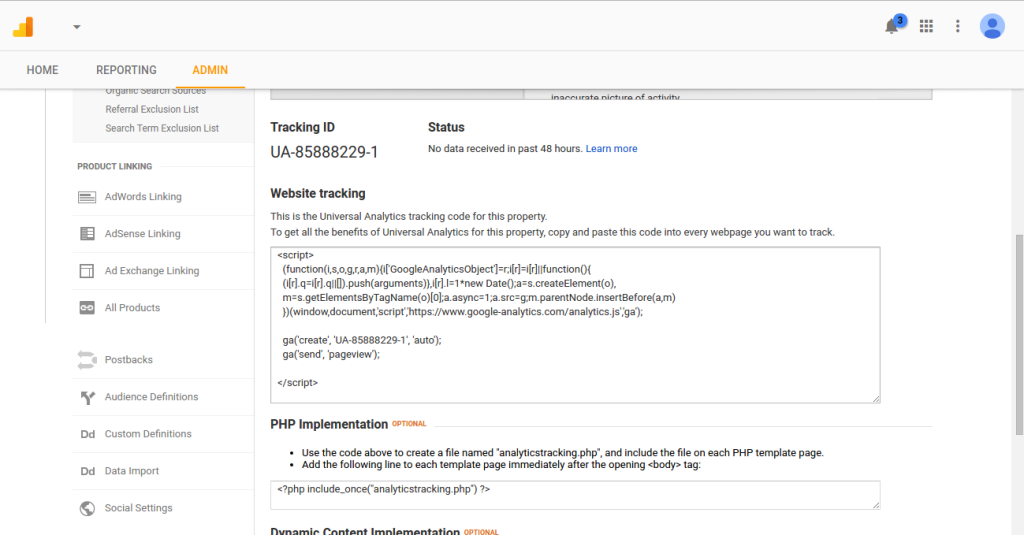The height and width of the screenshot is (535, 1024).
Task: Click the Google Analytics logo
Action: [23, 27]
